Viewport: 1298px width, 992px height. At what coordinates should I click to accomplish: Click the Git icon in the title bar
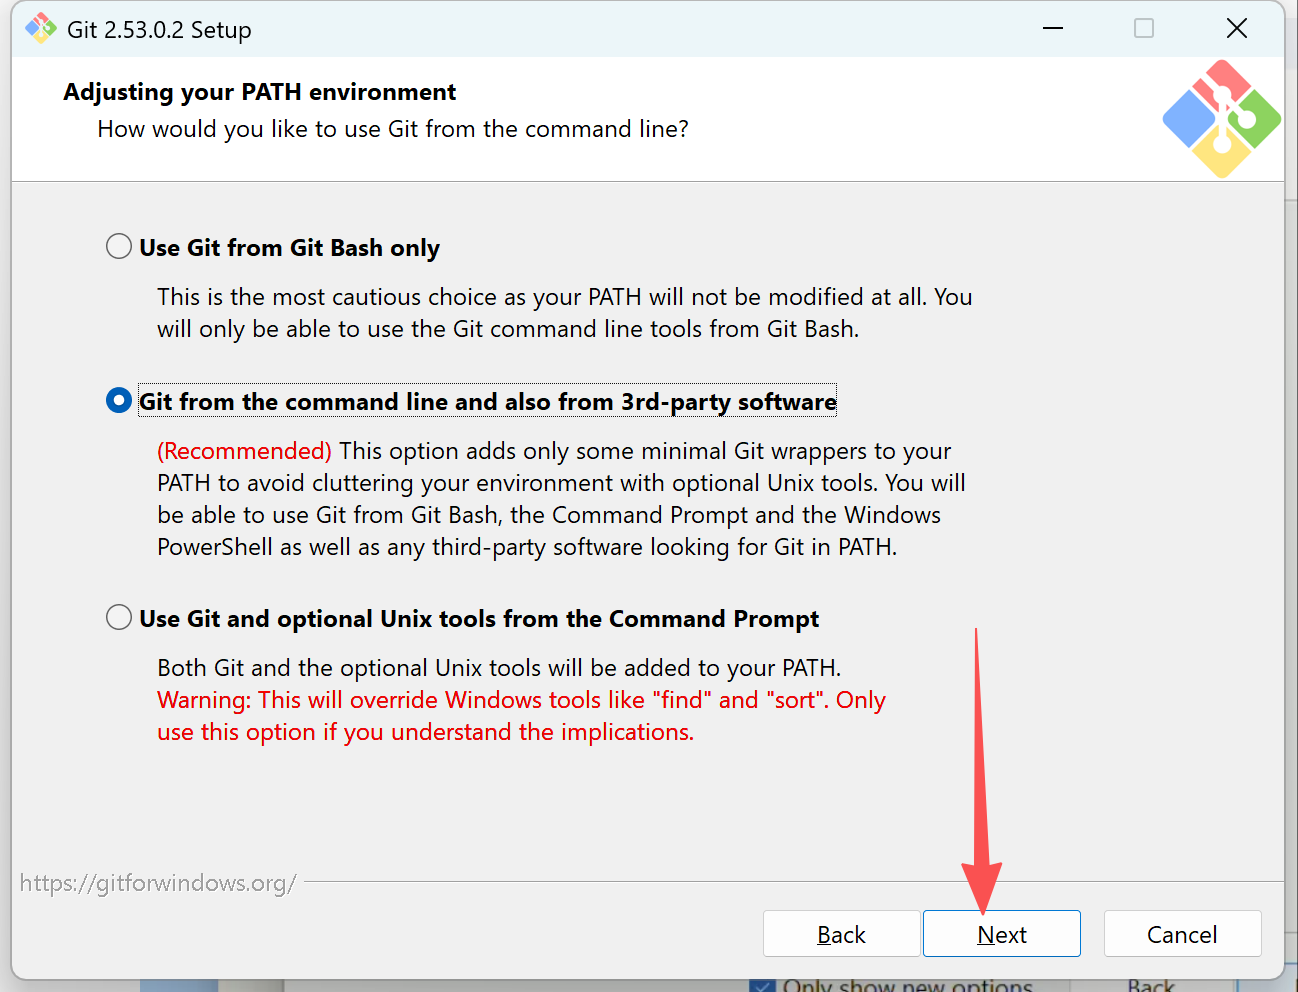(x=41, y=28)
